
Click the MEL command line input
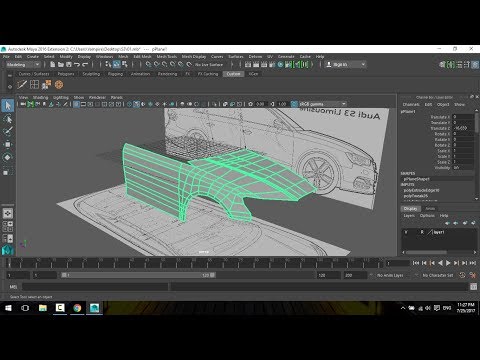click(x=95, y=287)
